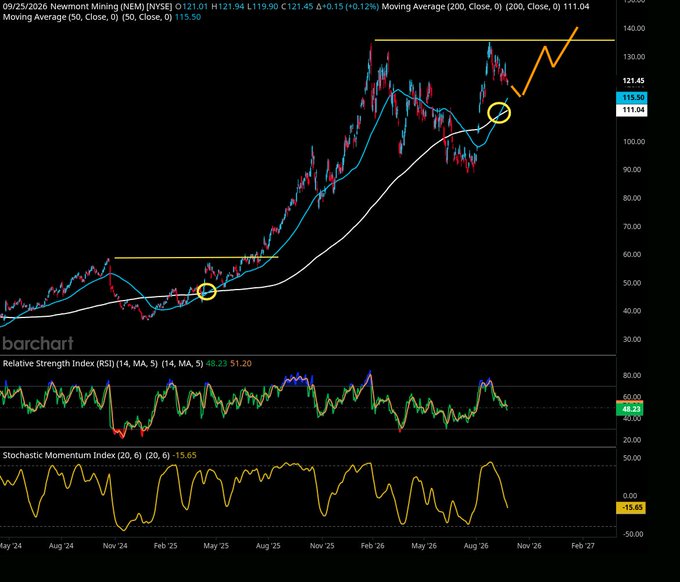Viewport: 680px width, 582px height.
Task: Click the L119.90 low price value
Action: pyautogui.click(x=262, y=7)
